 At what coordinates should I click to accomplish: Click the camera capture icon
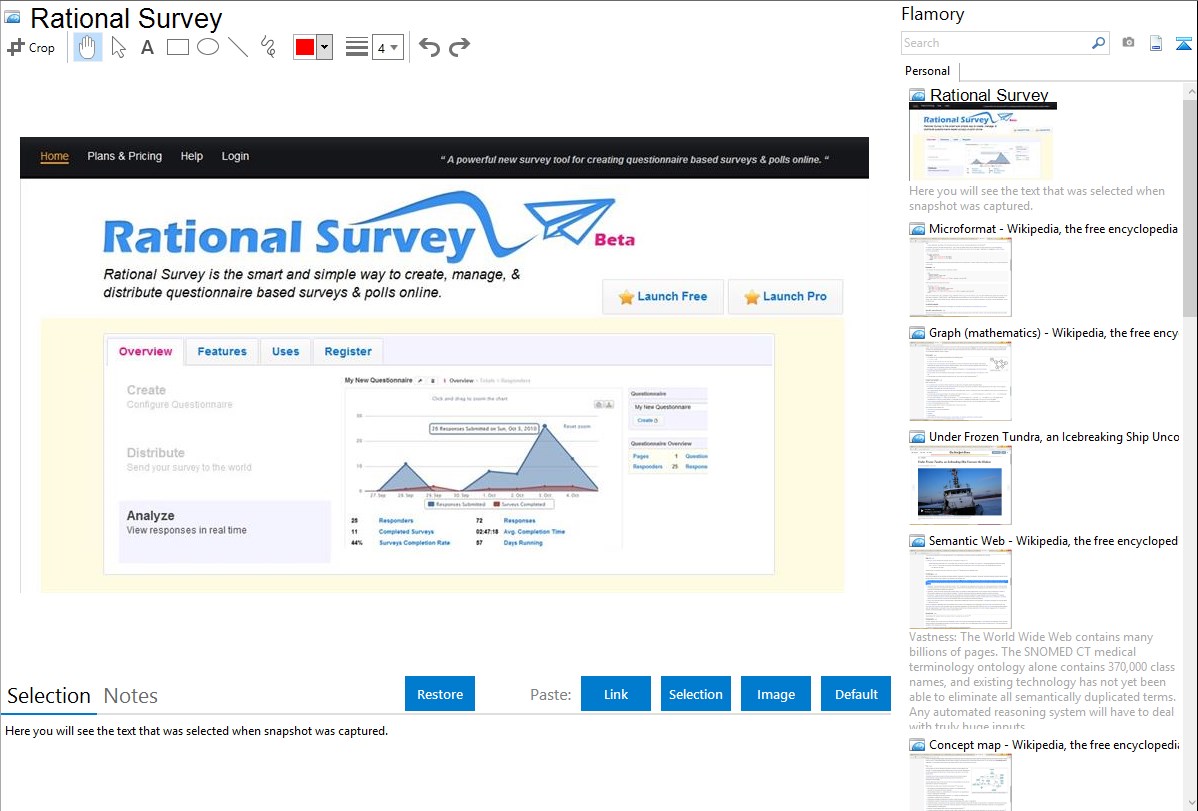tap(1128, 43)
